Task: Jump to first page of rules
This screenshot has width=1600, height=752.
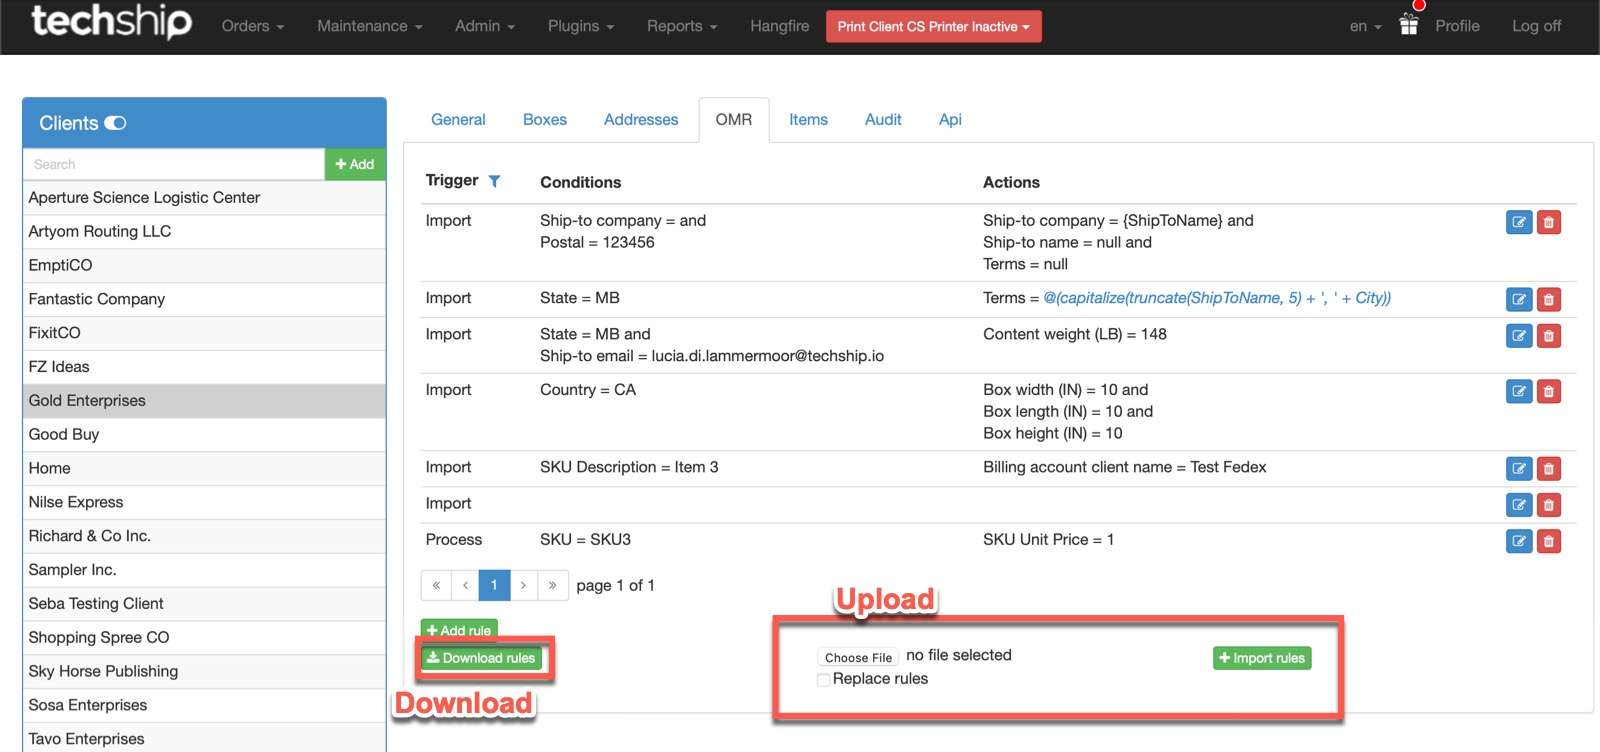Action: 436,585
